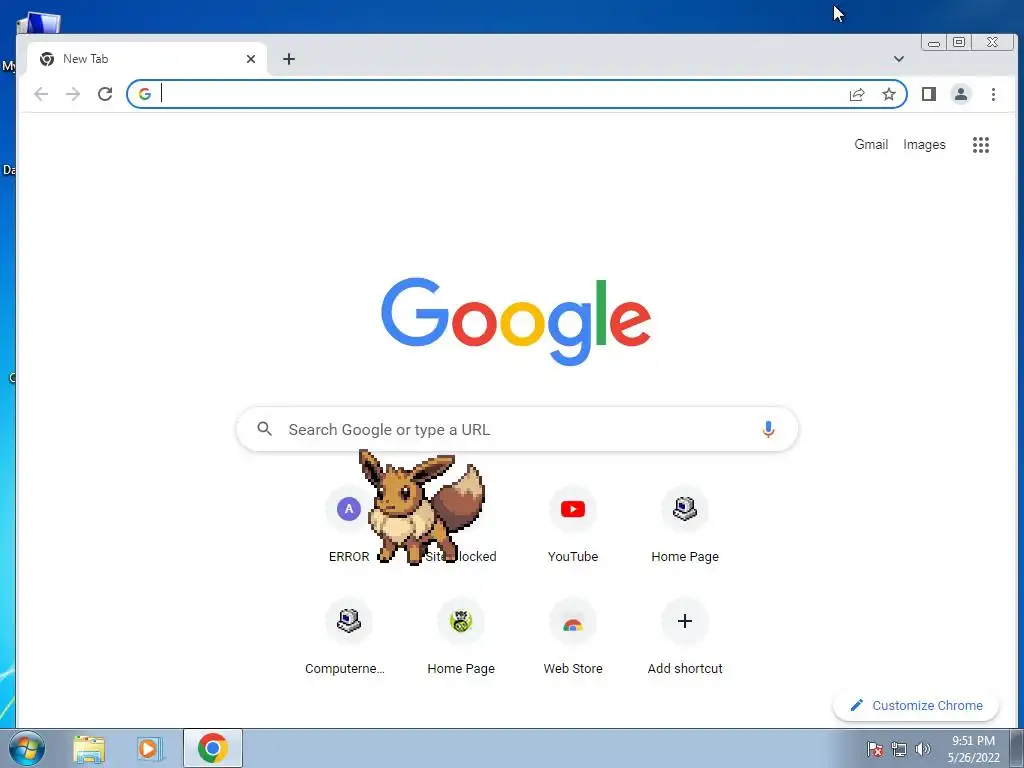Focus the Search Google or type a URL box
1024x768 pixels.
[517, 429]
